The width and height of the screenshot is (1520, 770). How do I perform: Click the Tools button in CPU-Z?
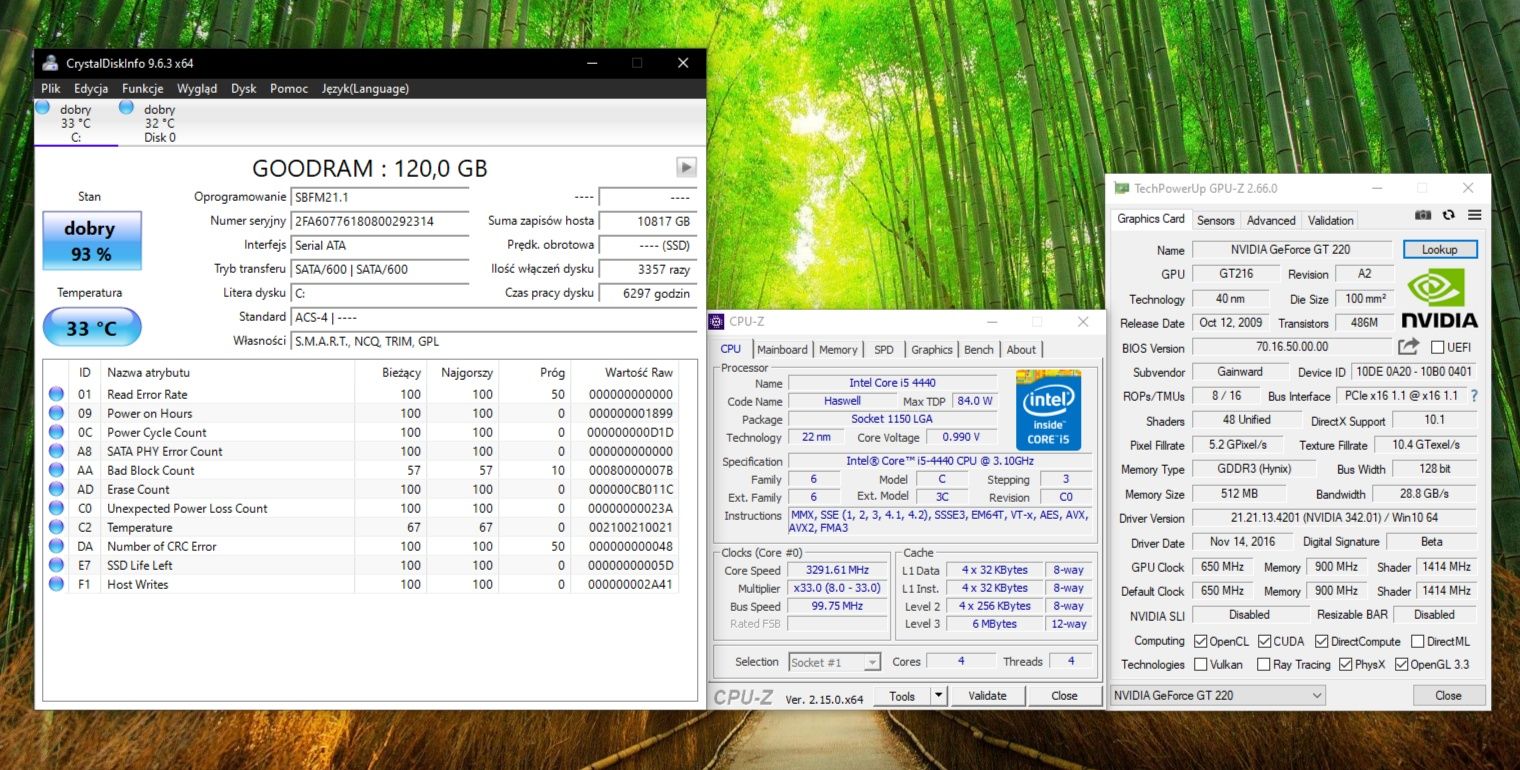tap(902, 696)
